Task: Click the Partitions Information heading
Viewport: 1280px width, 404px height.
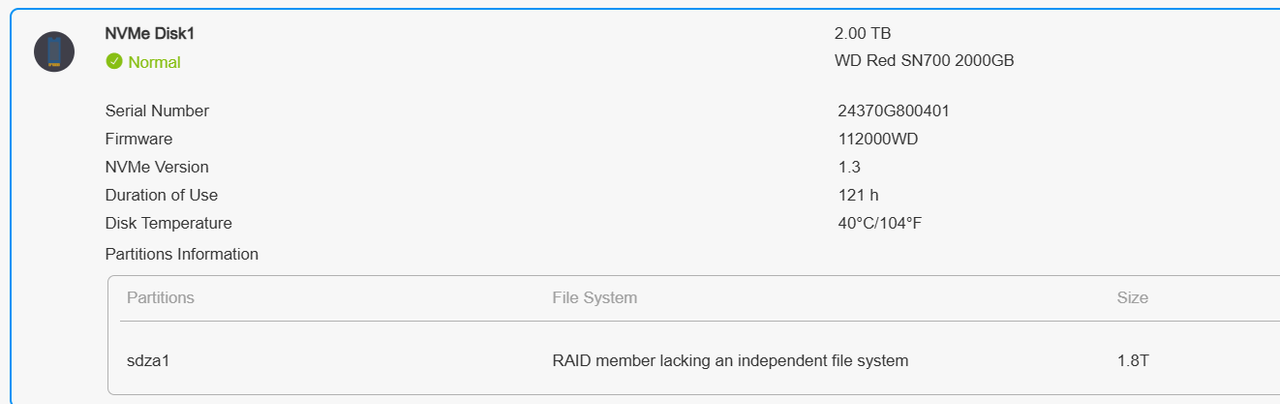Action: [182, 254]
